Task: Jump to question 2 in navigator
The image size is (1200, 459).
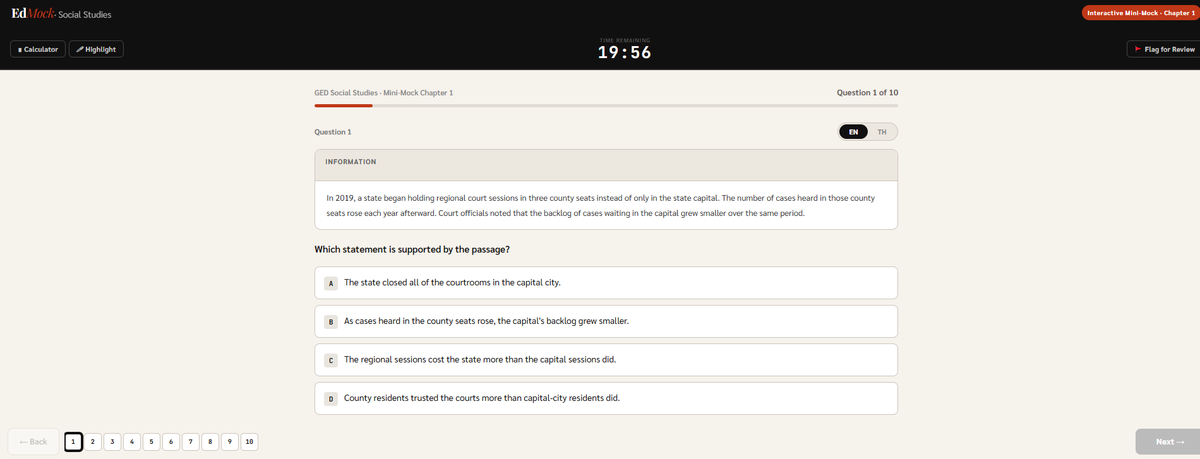Action: click(93, 442)
